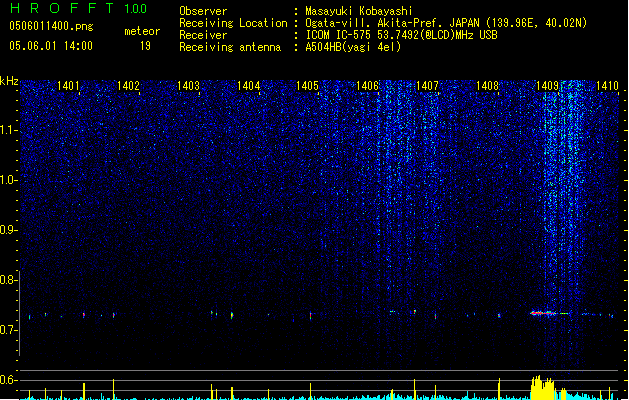The width and height of the screenshot is (629, 400).
Task: Click the 'Receiving Location' label
Action: click(233, 23)
